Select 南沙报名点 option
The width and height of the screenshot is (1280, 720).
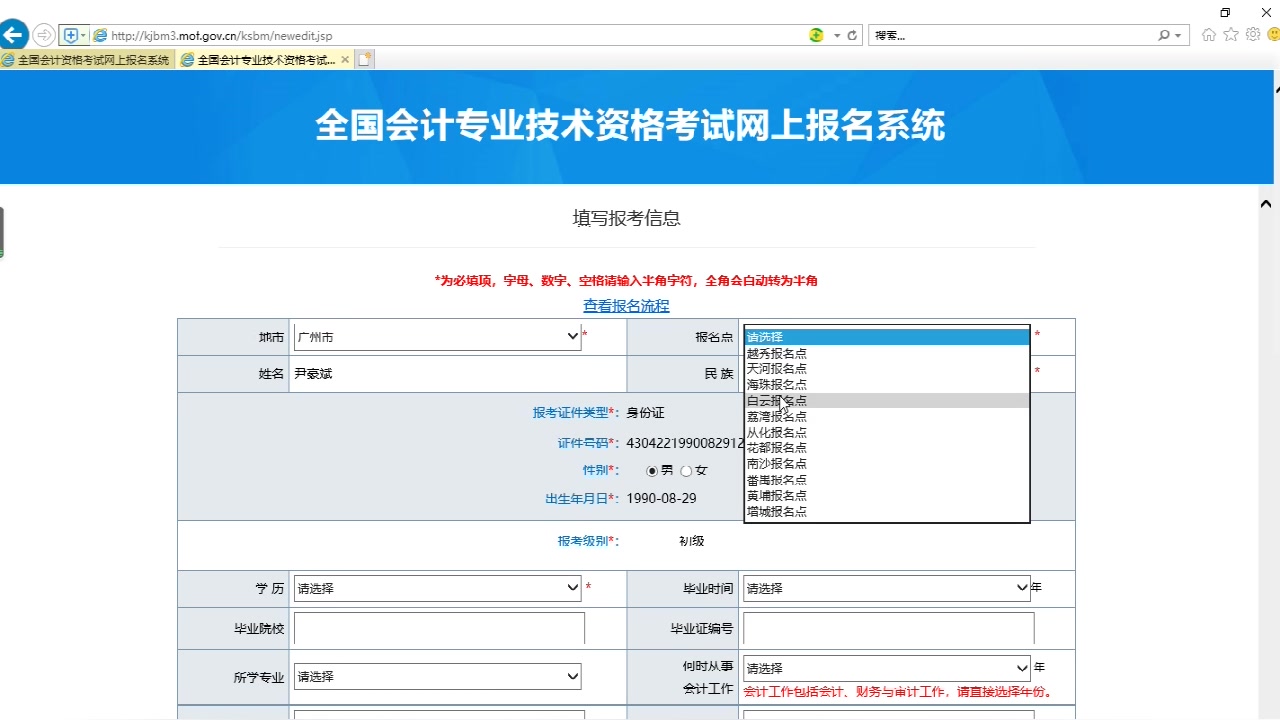coord(887,464)
